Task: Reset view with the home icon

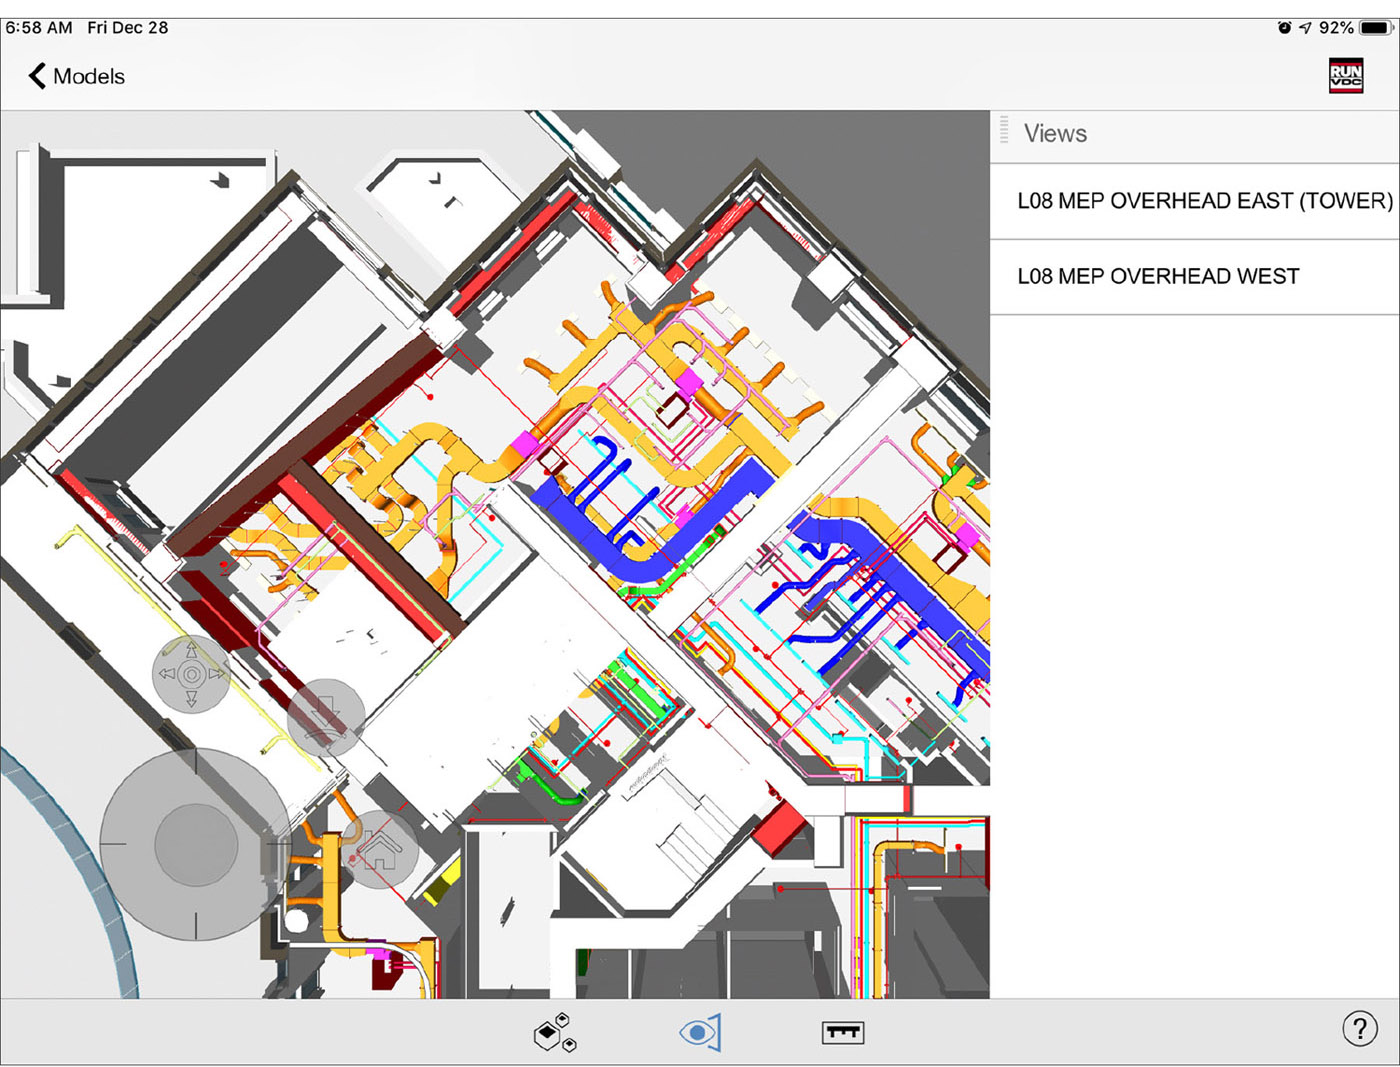Action: click(x=380, y=850)
